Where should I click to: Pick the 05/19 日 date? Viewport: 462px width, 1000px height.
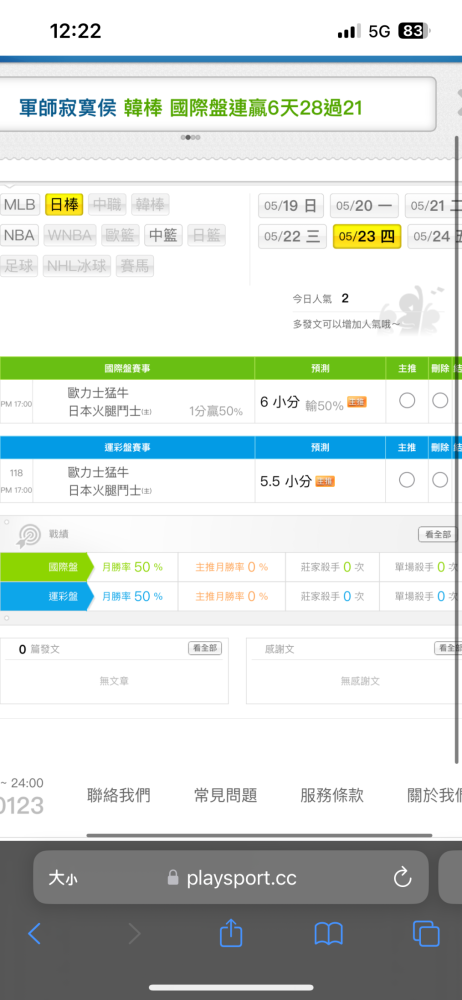290,206
